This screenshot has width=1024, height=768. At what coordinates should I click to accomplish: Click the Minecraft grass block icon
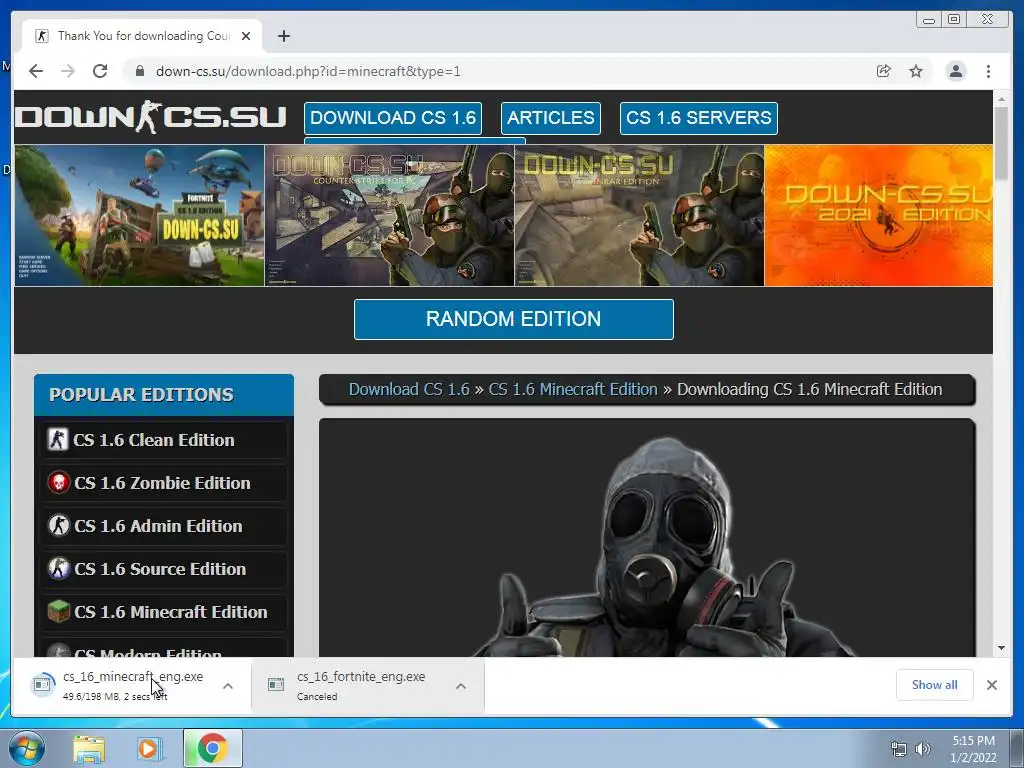(x=59, y=612)
